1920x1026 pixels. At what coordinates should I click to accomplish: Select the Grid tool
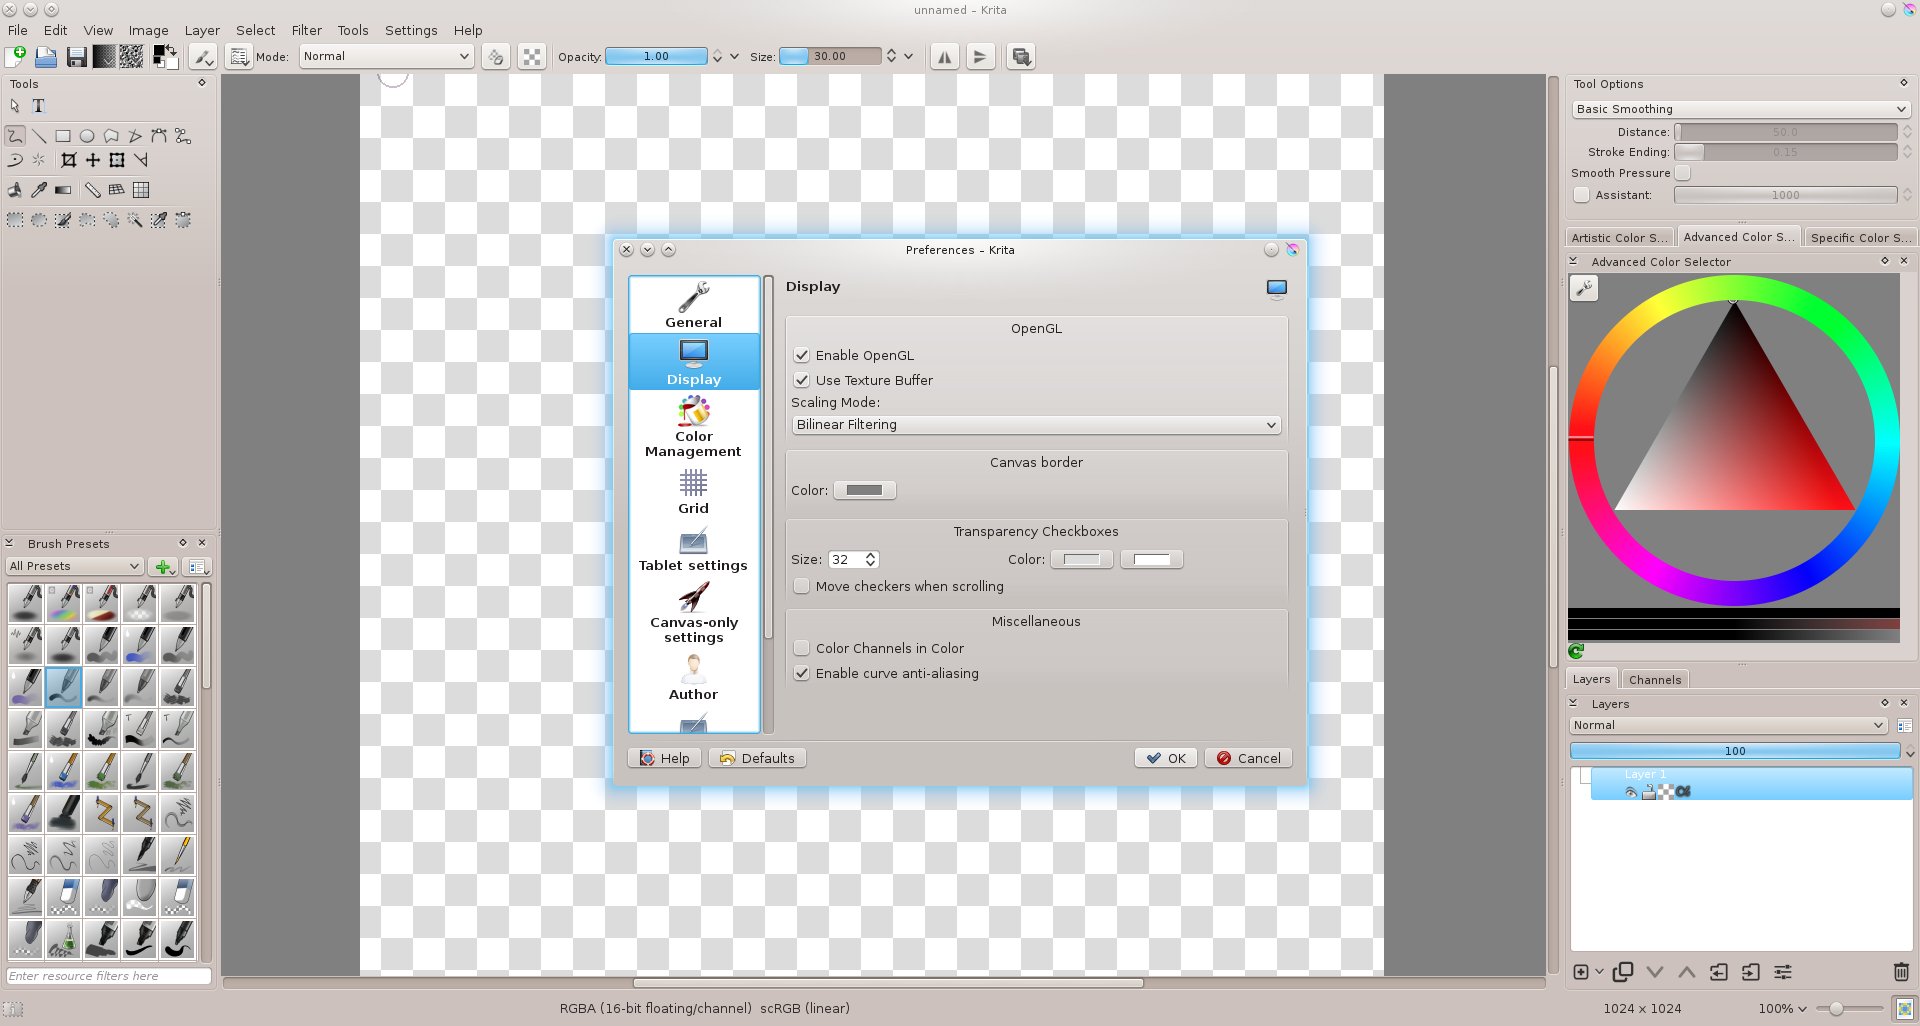tap(141, 190)
